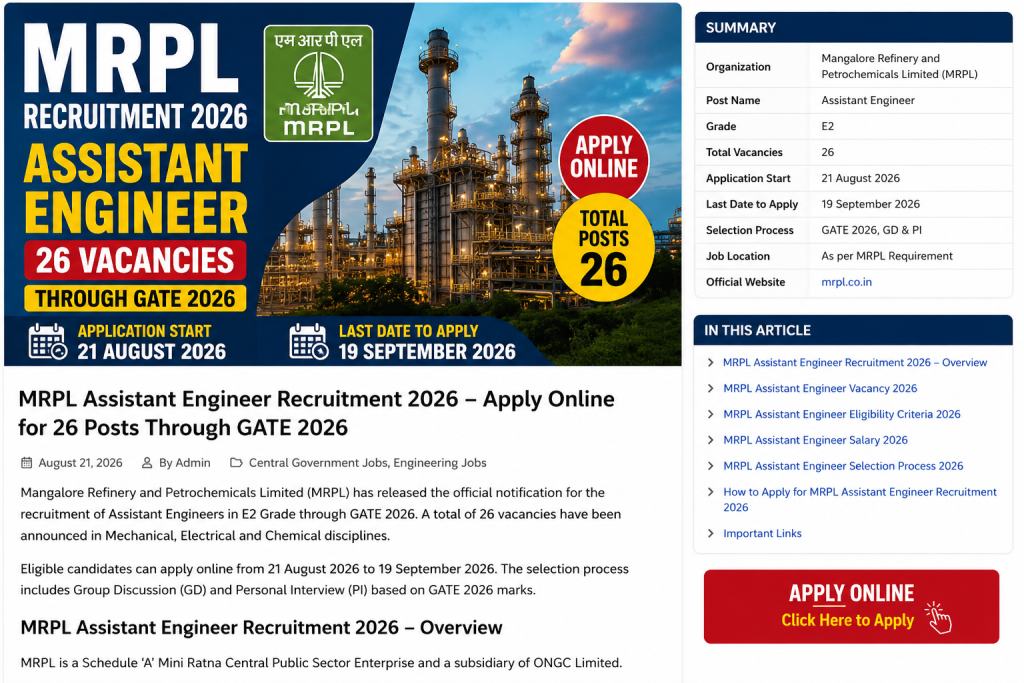
Task: Click the Central Government Jobs category link
Action: [x=318, y=463]
